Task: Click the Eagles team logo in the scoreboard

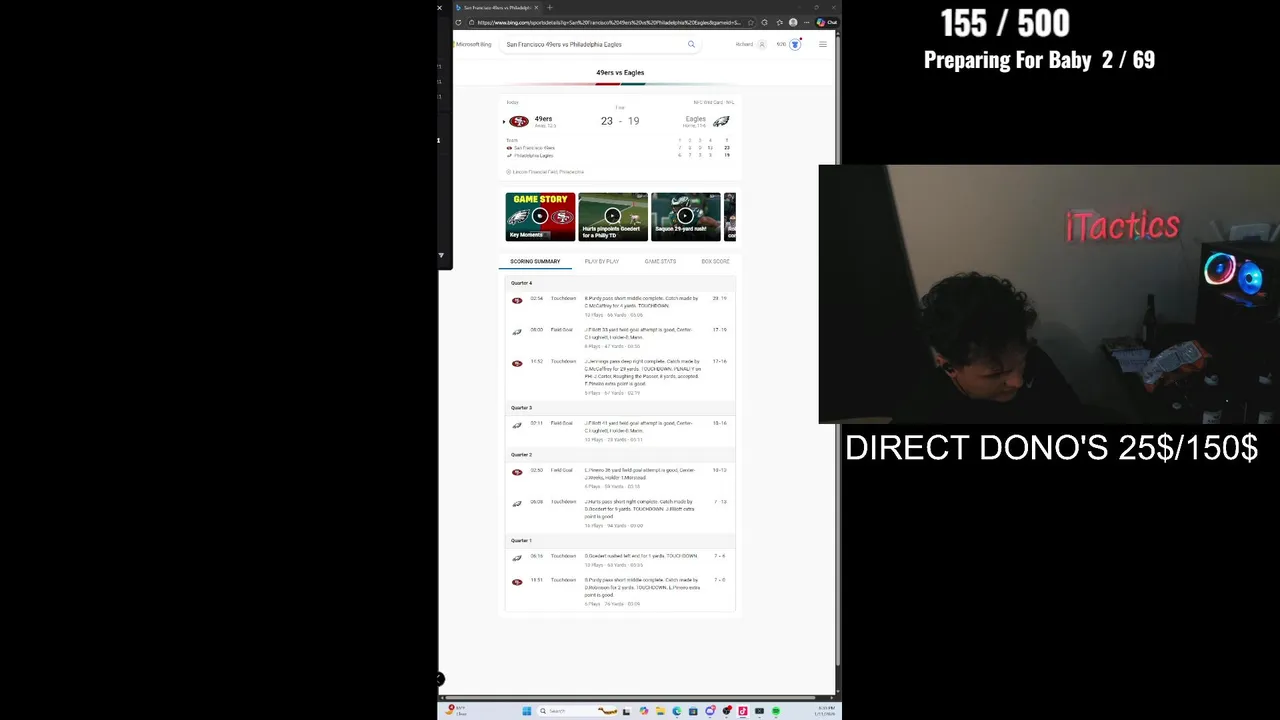Action: (x=721, y=121)
